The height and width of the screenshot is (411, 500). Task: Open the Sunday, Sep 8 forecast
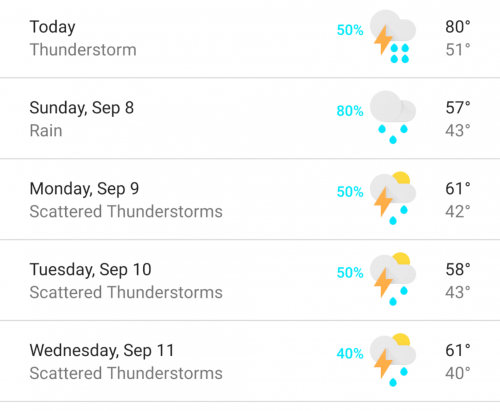250,118
